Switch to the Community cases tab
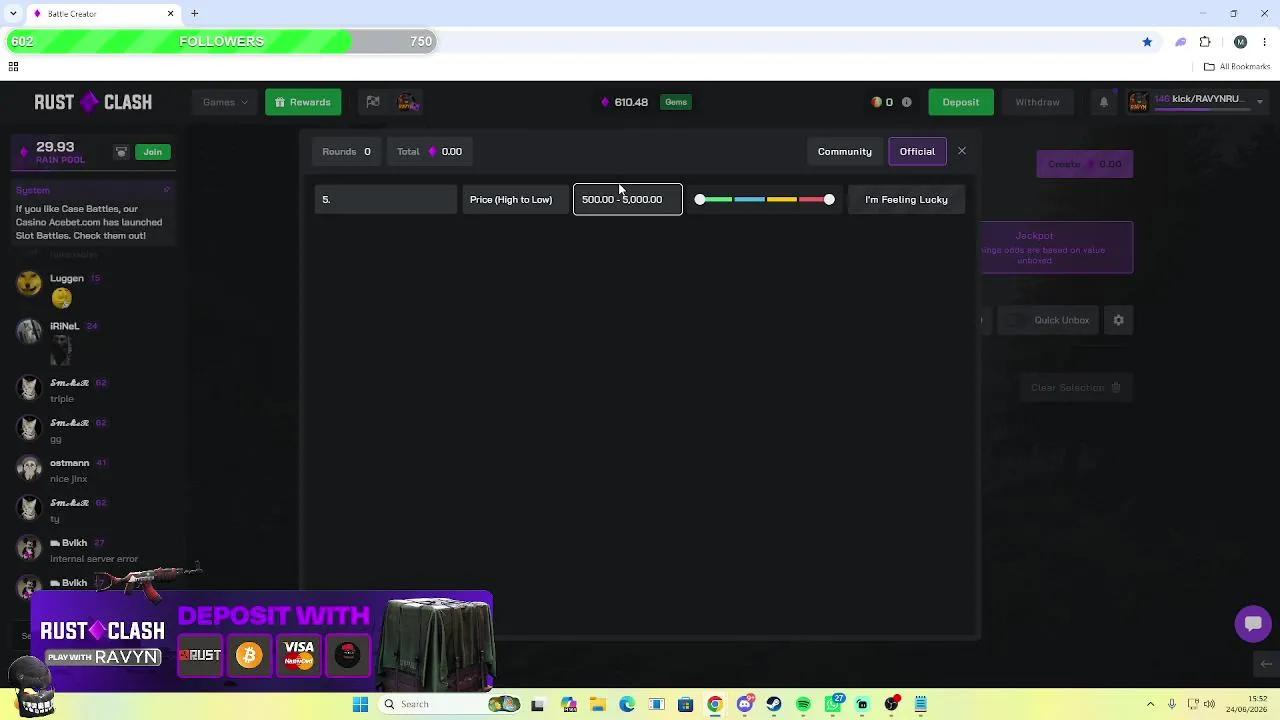 [844, 151]
